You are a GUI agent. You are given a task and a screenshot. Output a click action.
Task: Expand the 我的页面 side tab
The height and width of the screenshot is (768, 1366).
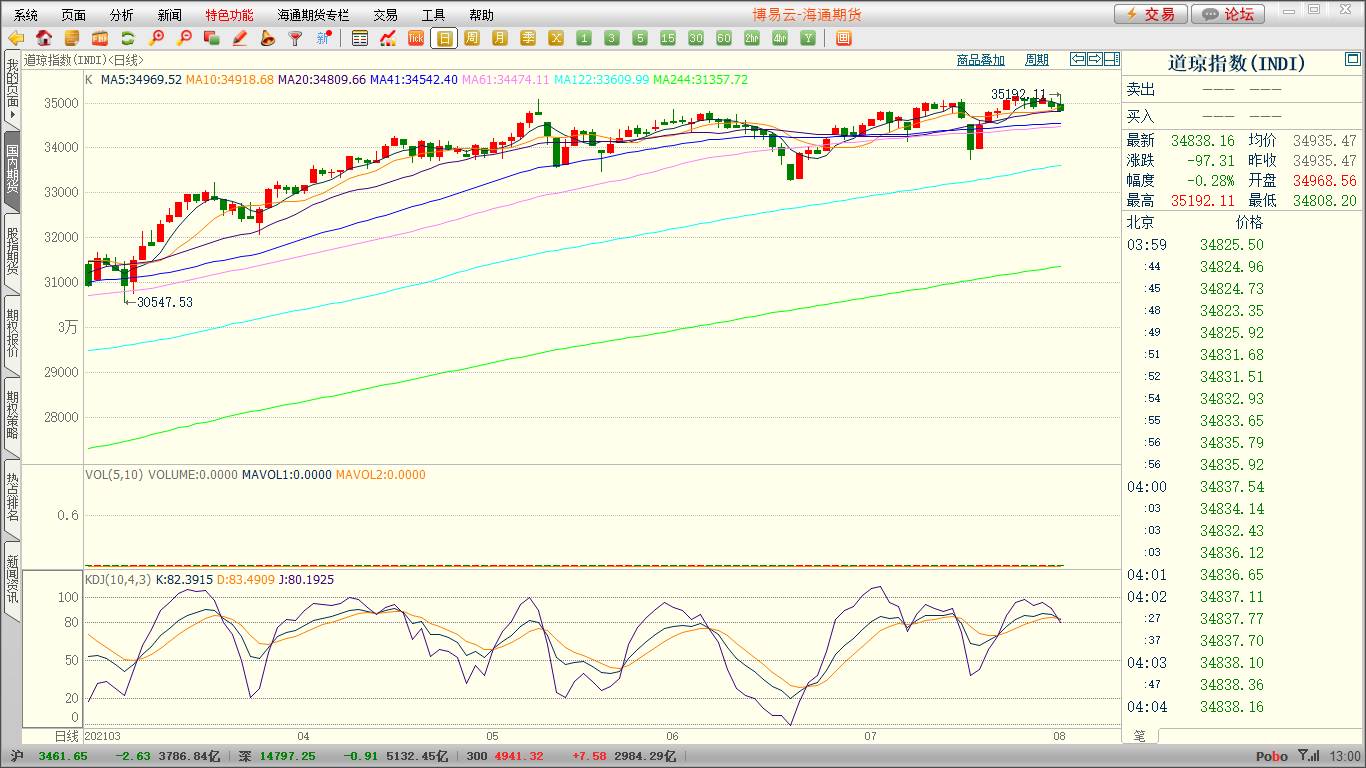pos(12,89)
